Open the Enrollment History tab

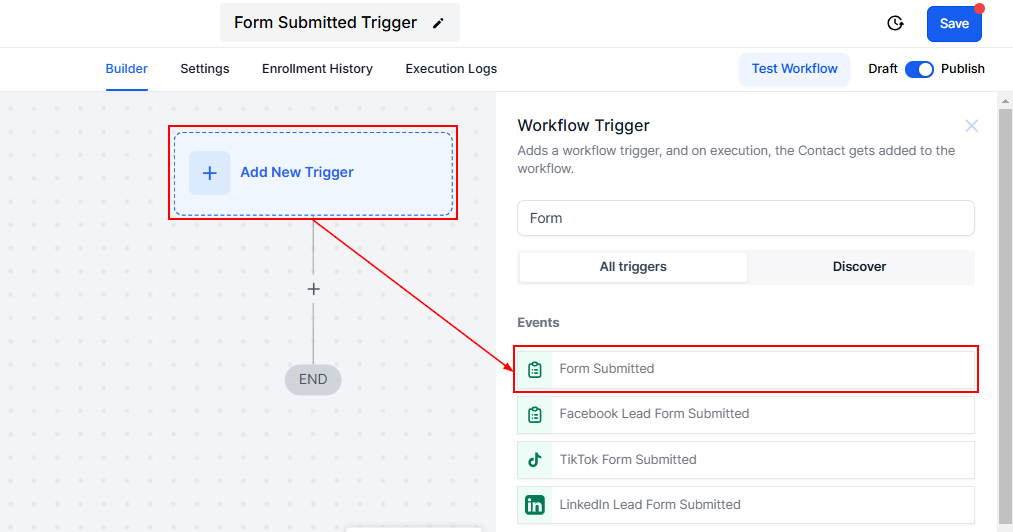pos(317,69)
